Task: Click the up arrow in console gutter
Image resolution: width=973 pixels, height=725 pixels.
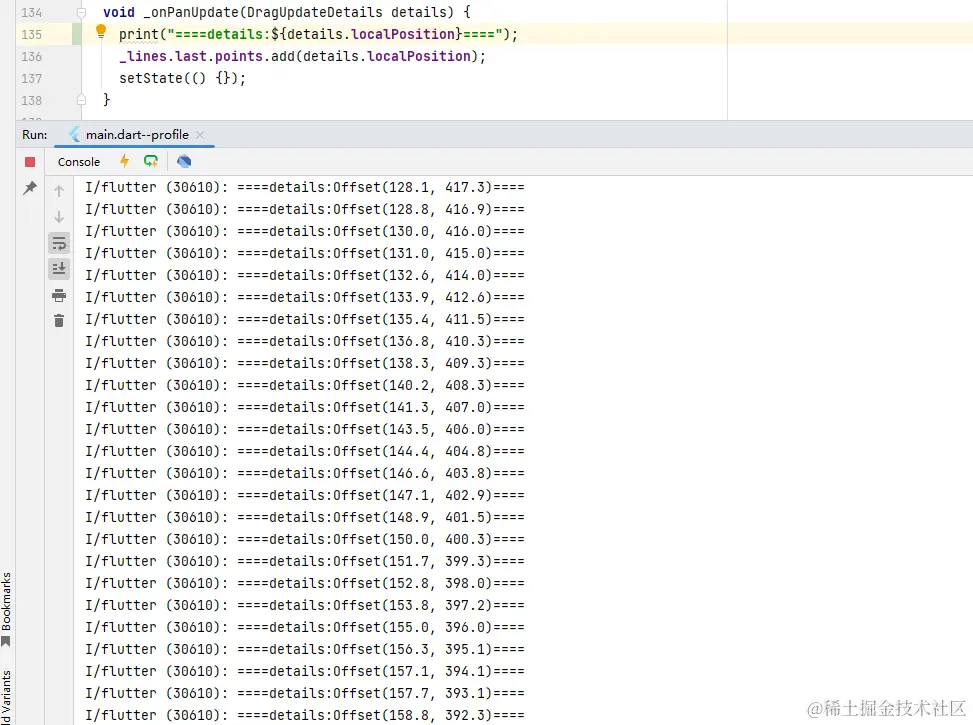Action: point(59,191)
